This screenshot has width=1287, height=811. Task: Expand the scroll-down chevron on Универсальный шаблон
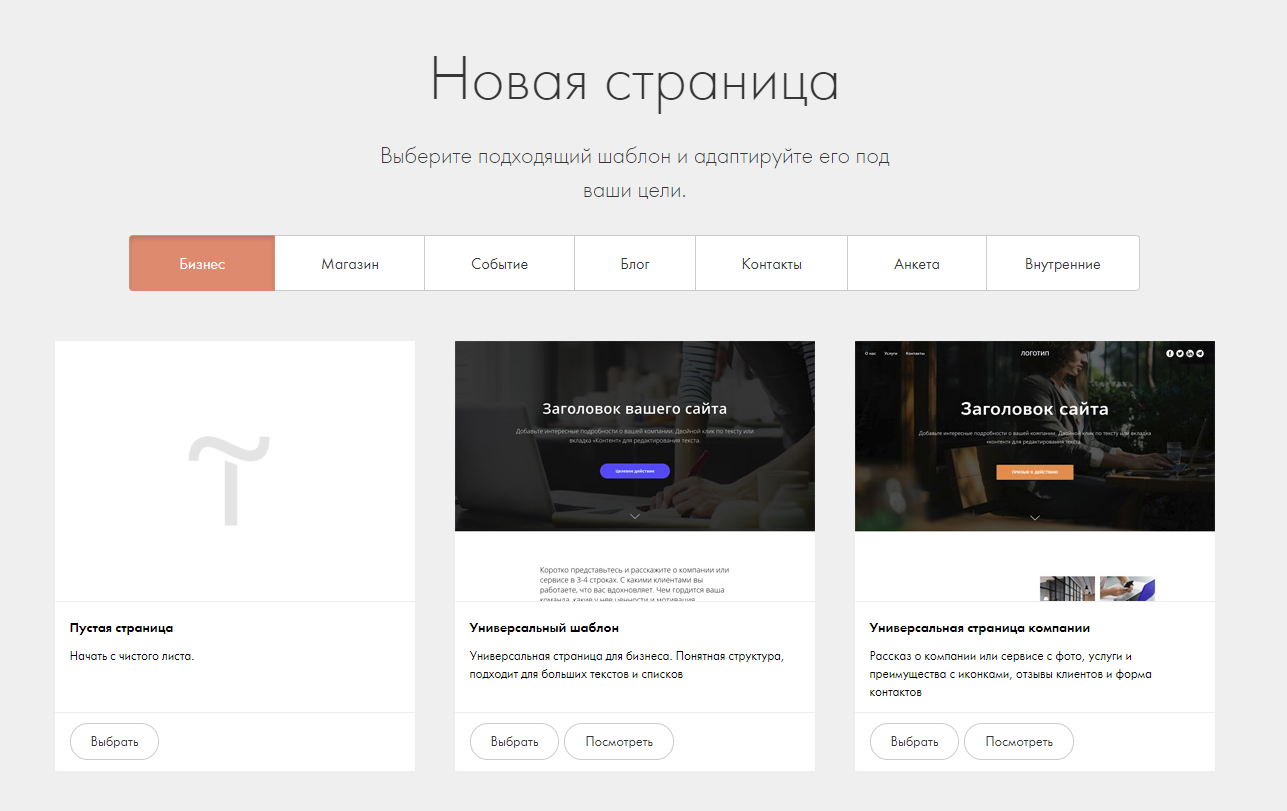[x=634, y=515]
